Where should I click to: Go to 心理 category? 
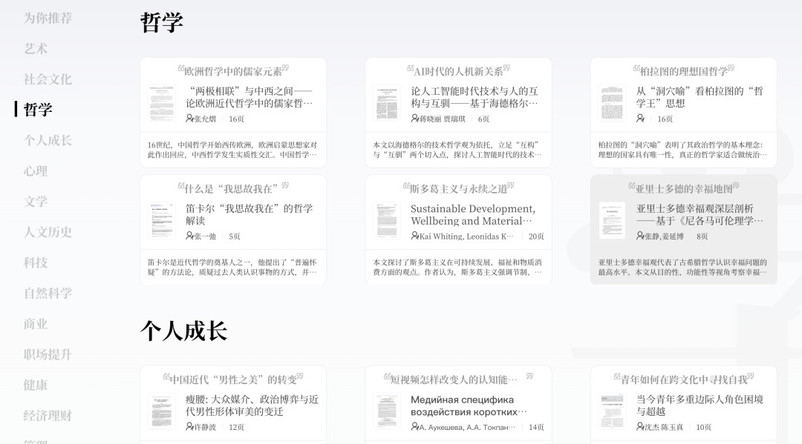click(x=35, y=171)
